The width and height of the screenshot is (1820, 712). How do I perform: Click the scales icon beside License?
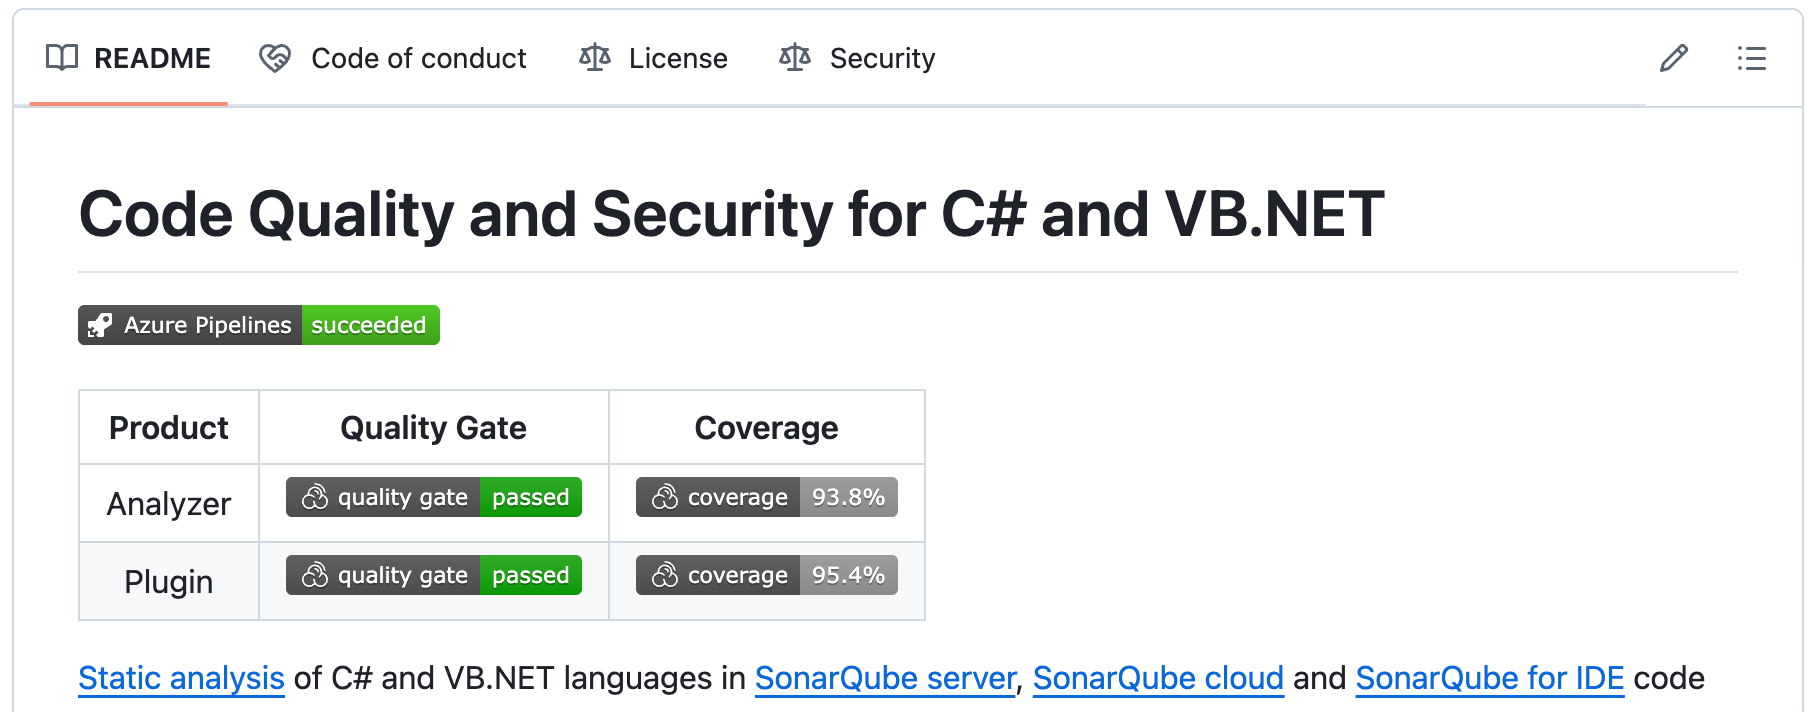(x=595, y=58)
